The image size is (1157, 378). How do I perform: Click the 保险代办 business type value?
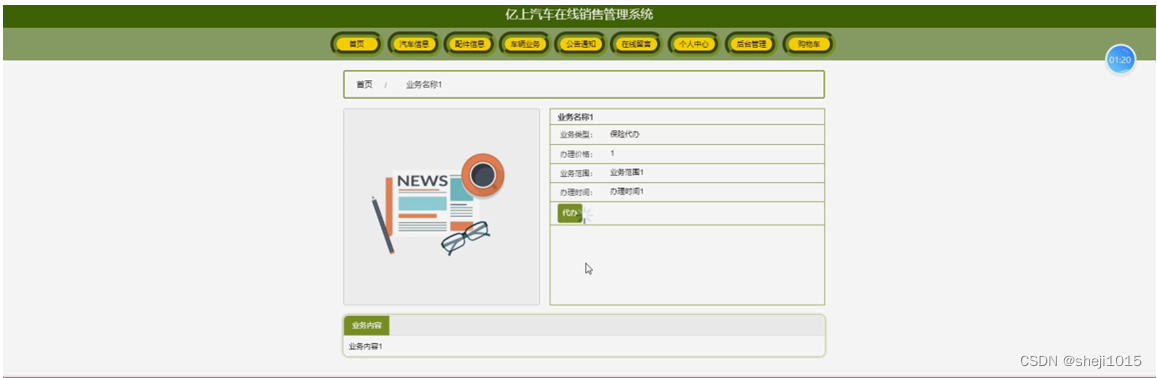625,134
